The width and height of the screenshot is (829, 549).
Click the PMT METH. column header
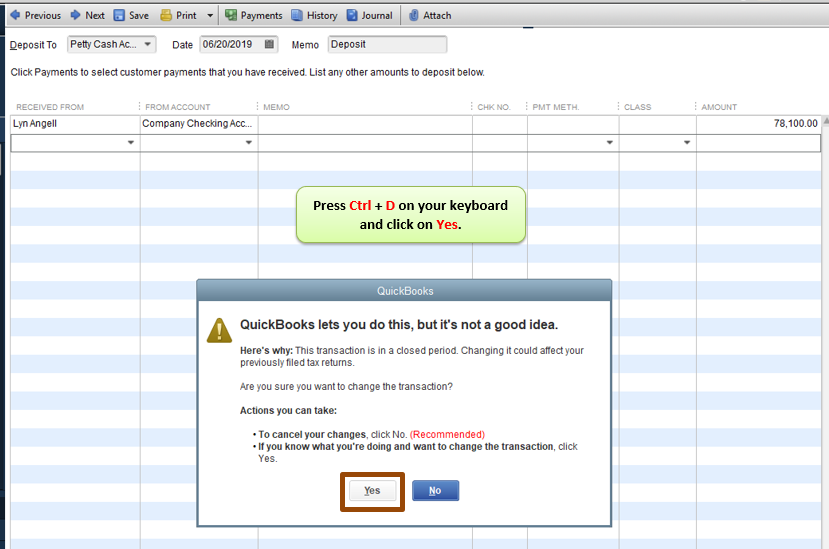point(556,107)
